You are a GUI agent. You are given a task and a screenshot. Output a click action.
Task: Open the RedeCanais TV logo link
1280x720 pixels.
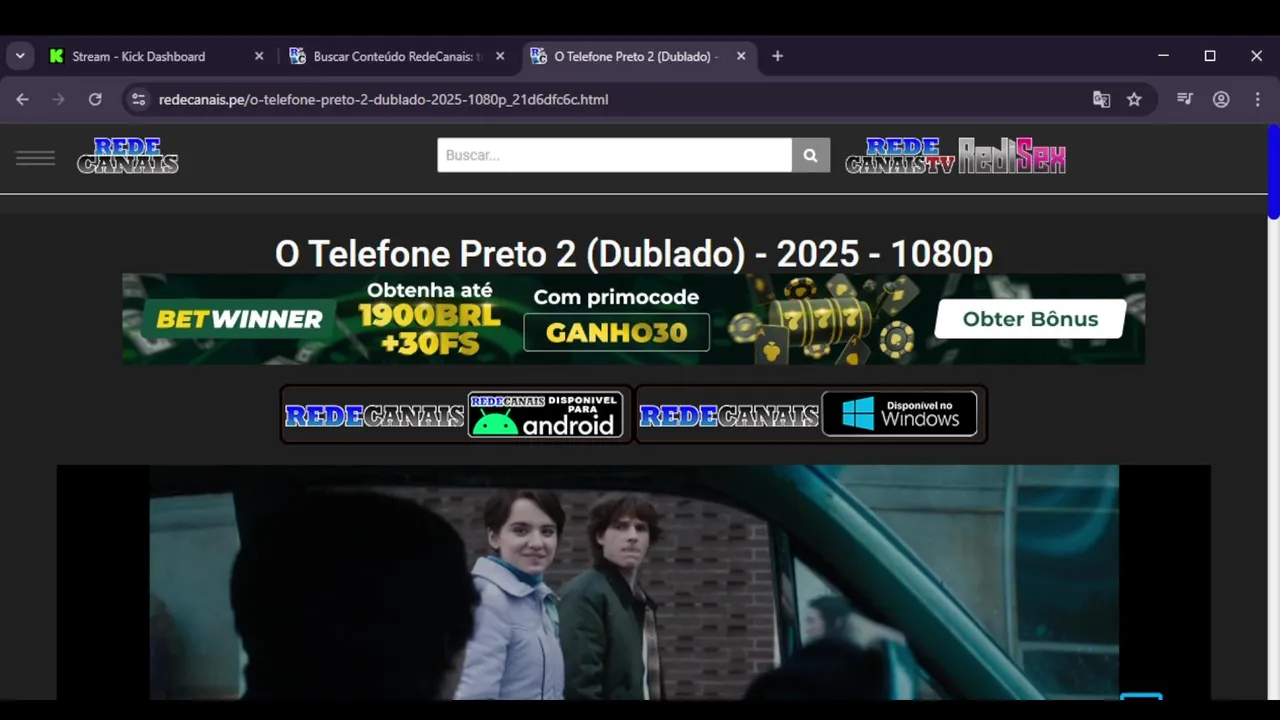[x=900, y=156]
